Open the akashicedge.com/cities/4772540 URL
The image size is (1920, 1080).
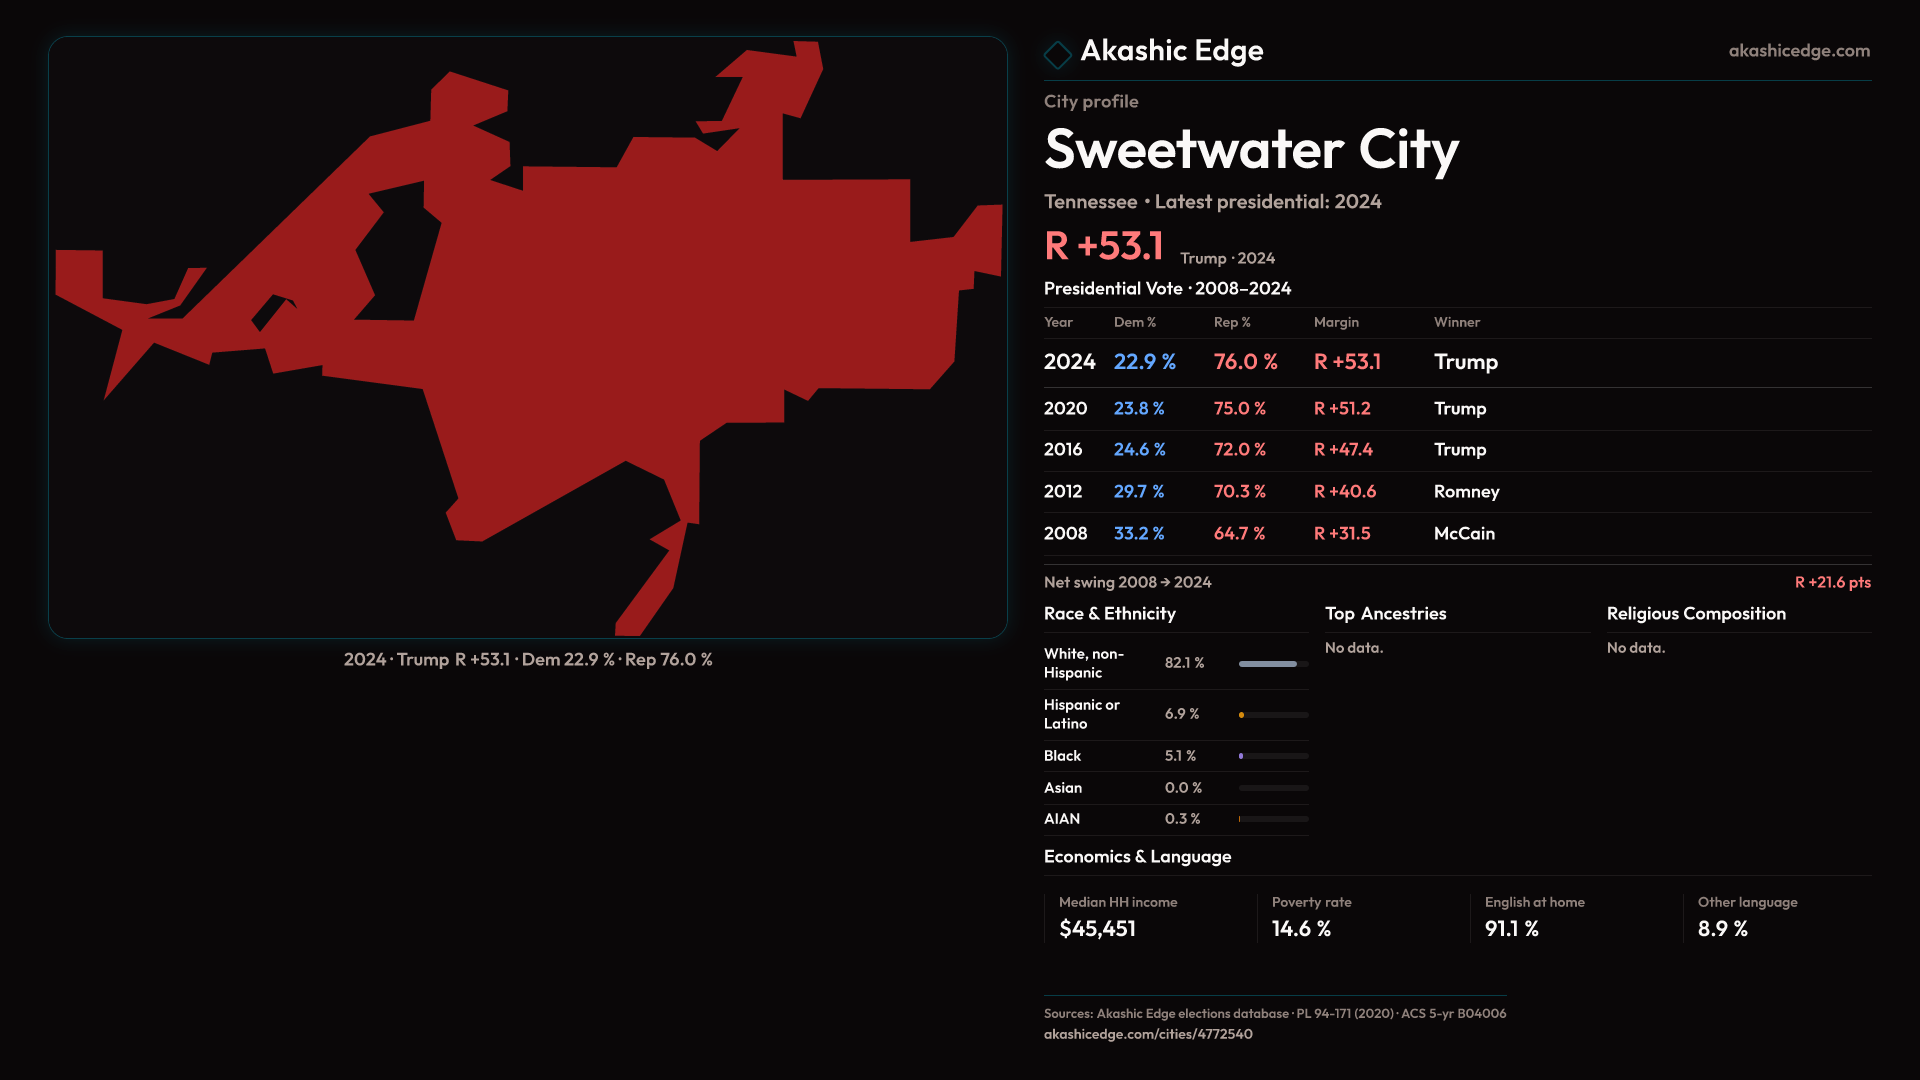pos(1147,1034)
